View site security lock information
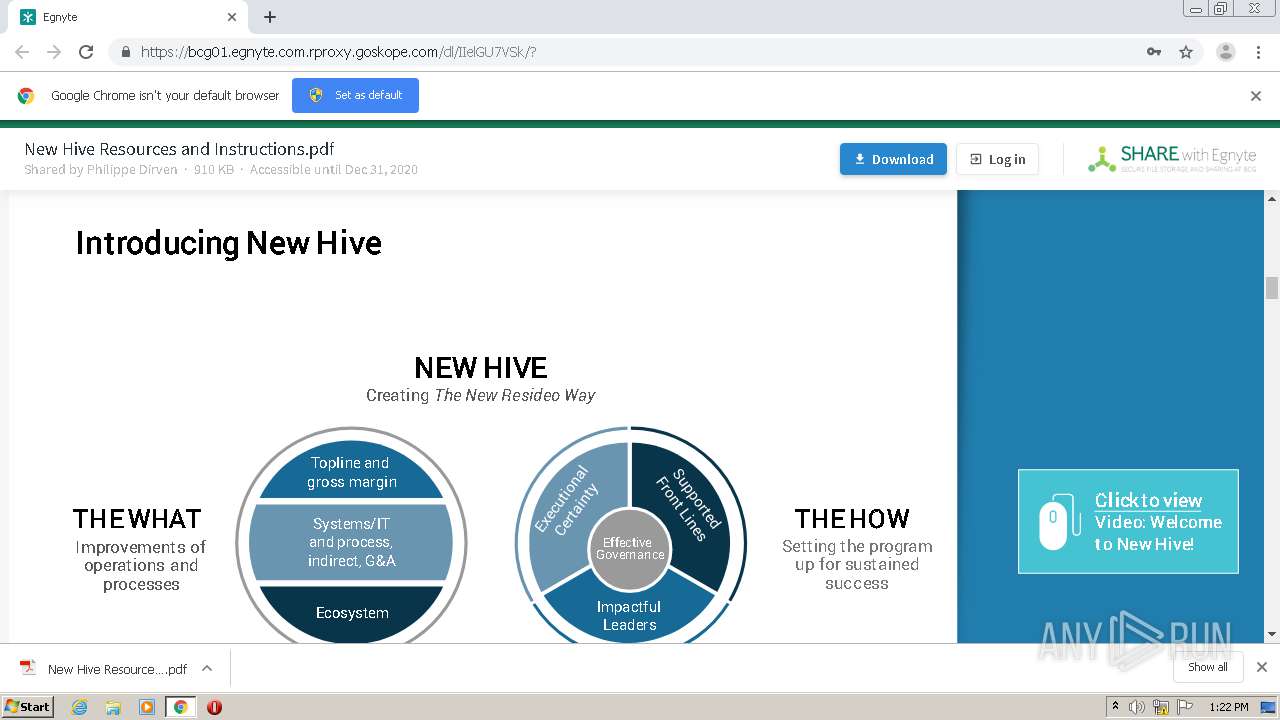This screenshot has height=720, width=1280. coord(125,52)
